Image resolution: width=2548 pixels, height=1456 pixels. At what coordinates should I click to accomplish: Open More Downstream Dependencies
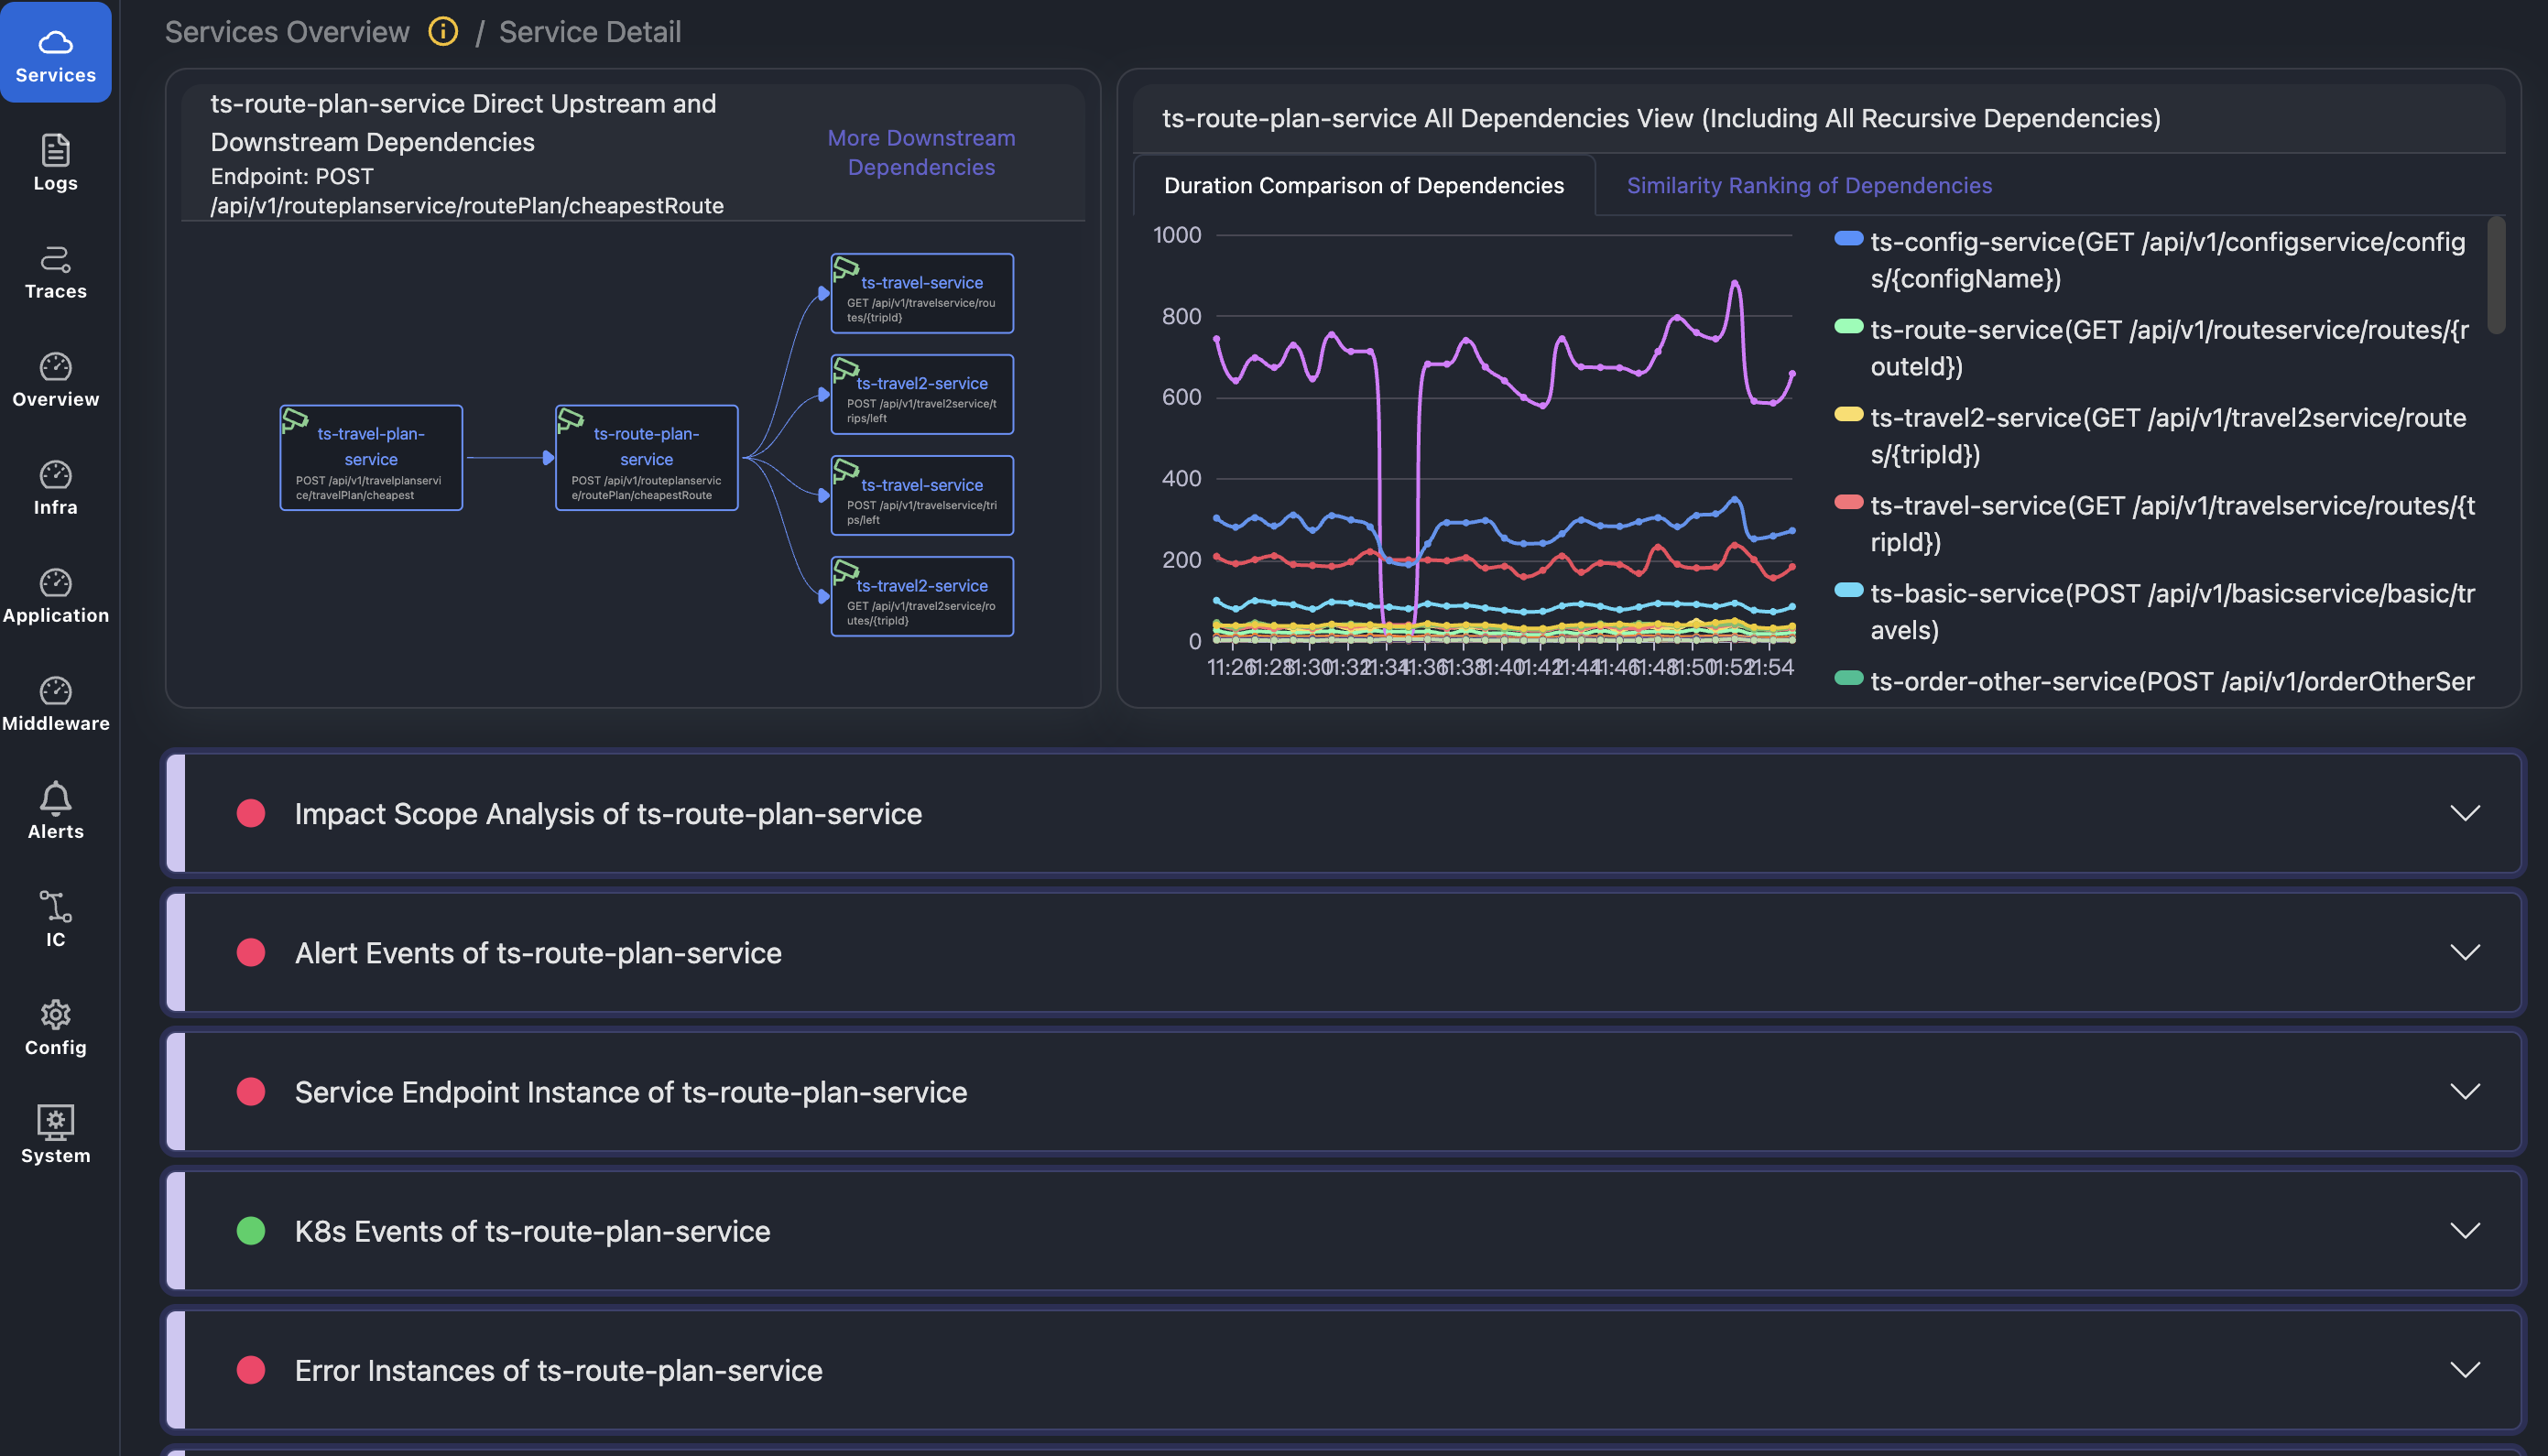pos(920,152)
